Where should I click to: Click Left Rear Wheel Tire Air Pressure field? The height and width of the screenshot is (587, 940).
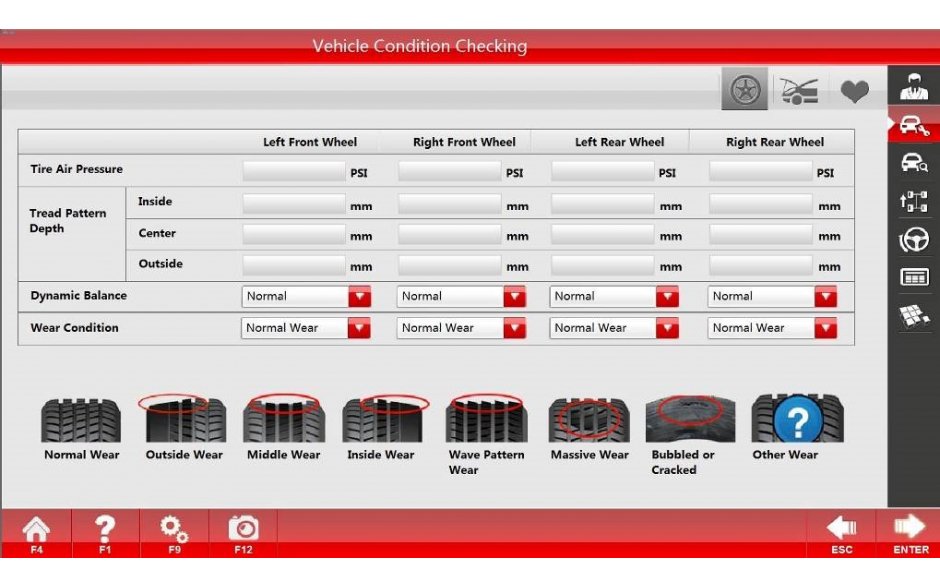(x=602, y=171)
